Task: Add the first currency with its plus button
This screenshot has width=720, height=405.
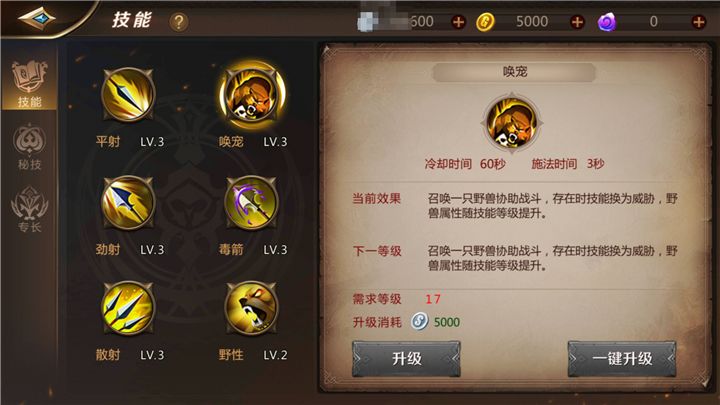Action: click(458, 22)
